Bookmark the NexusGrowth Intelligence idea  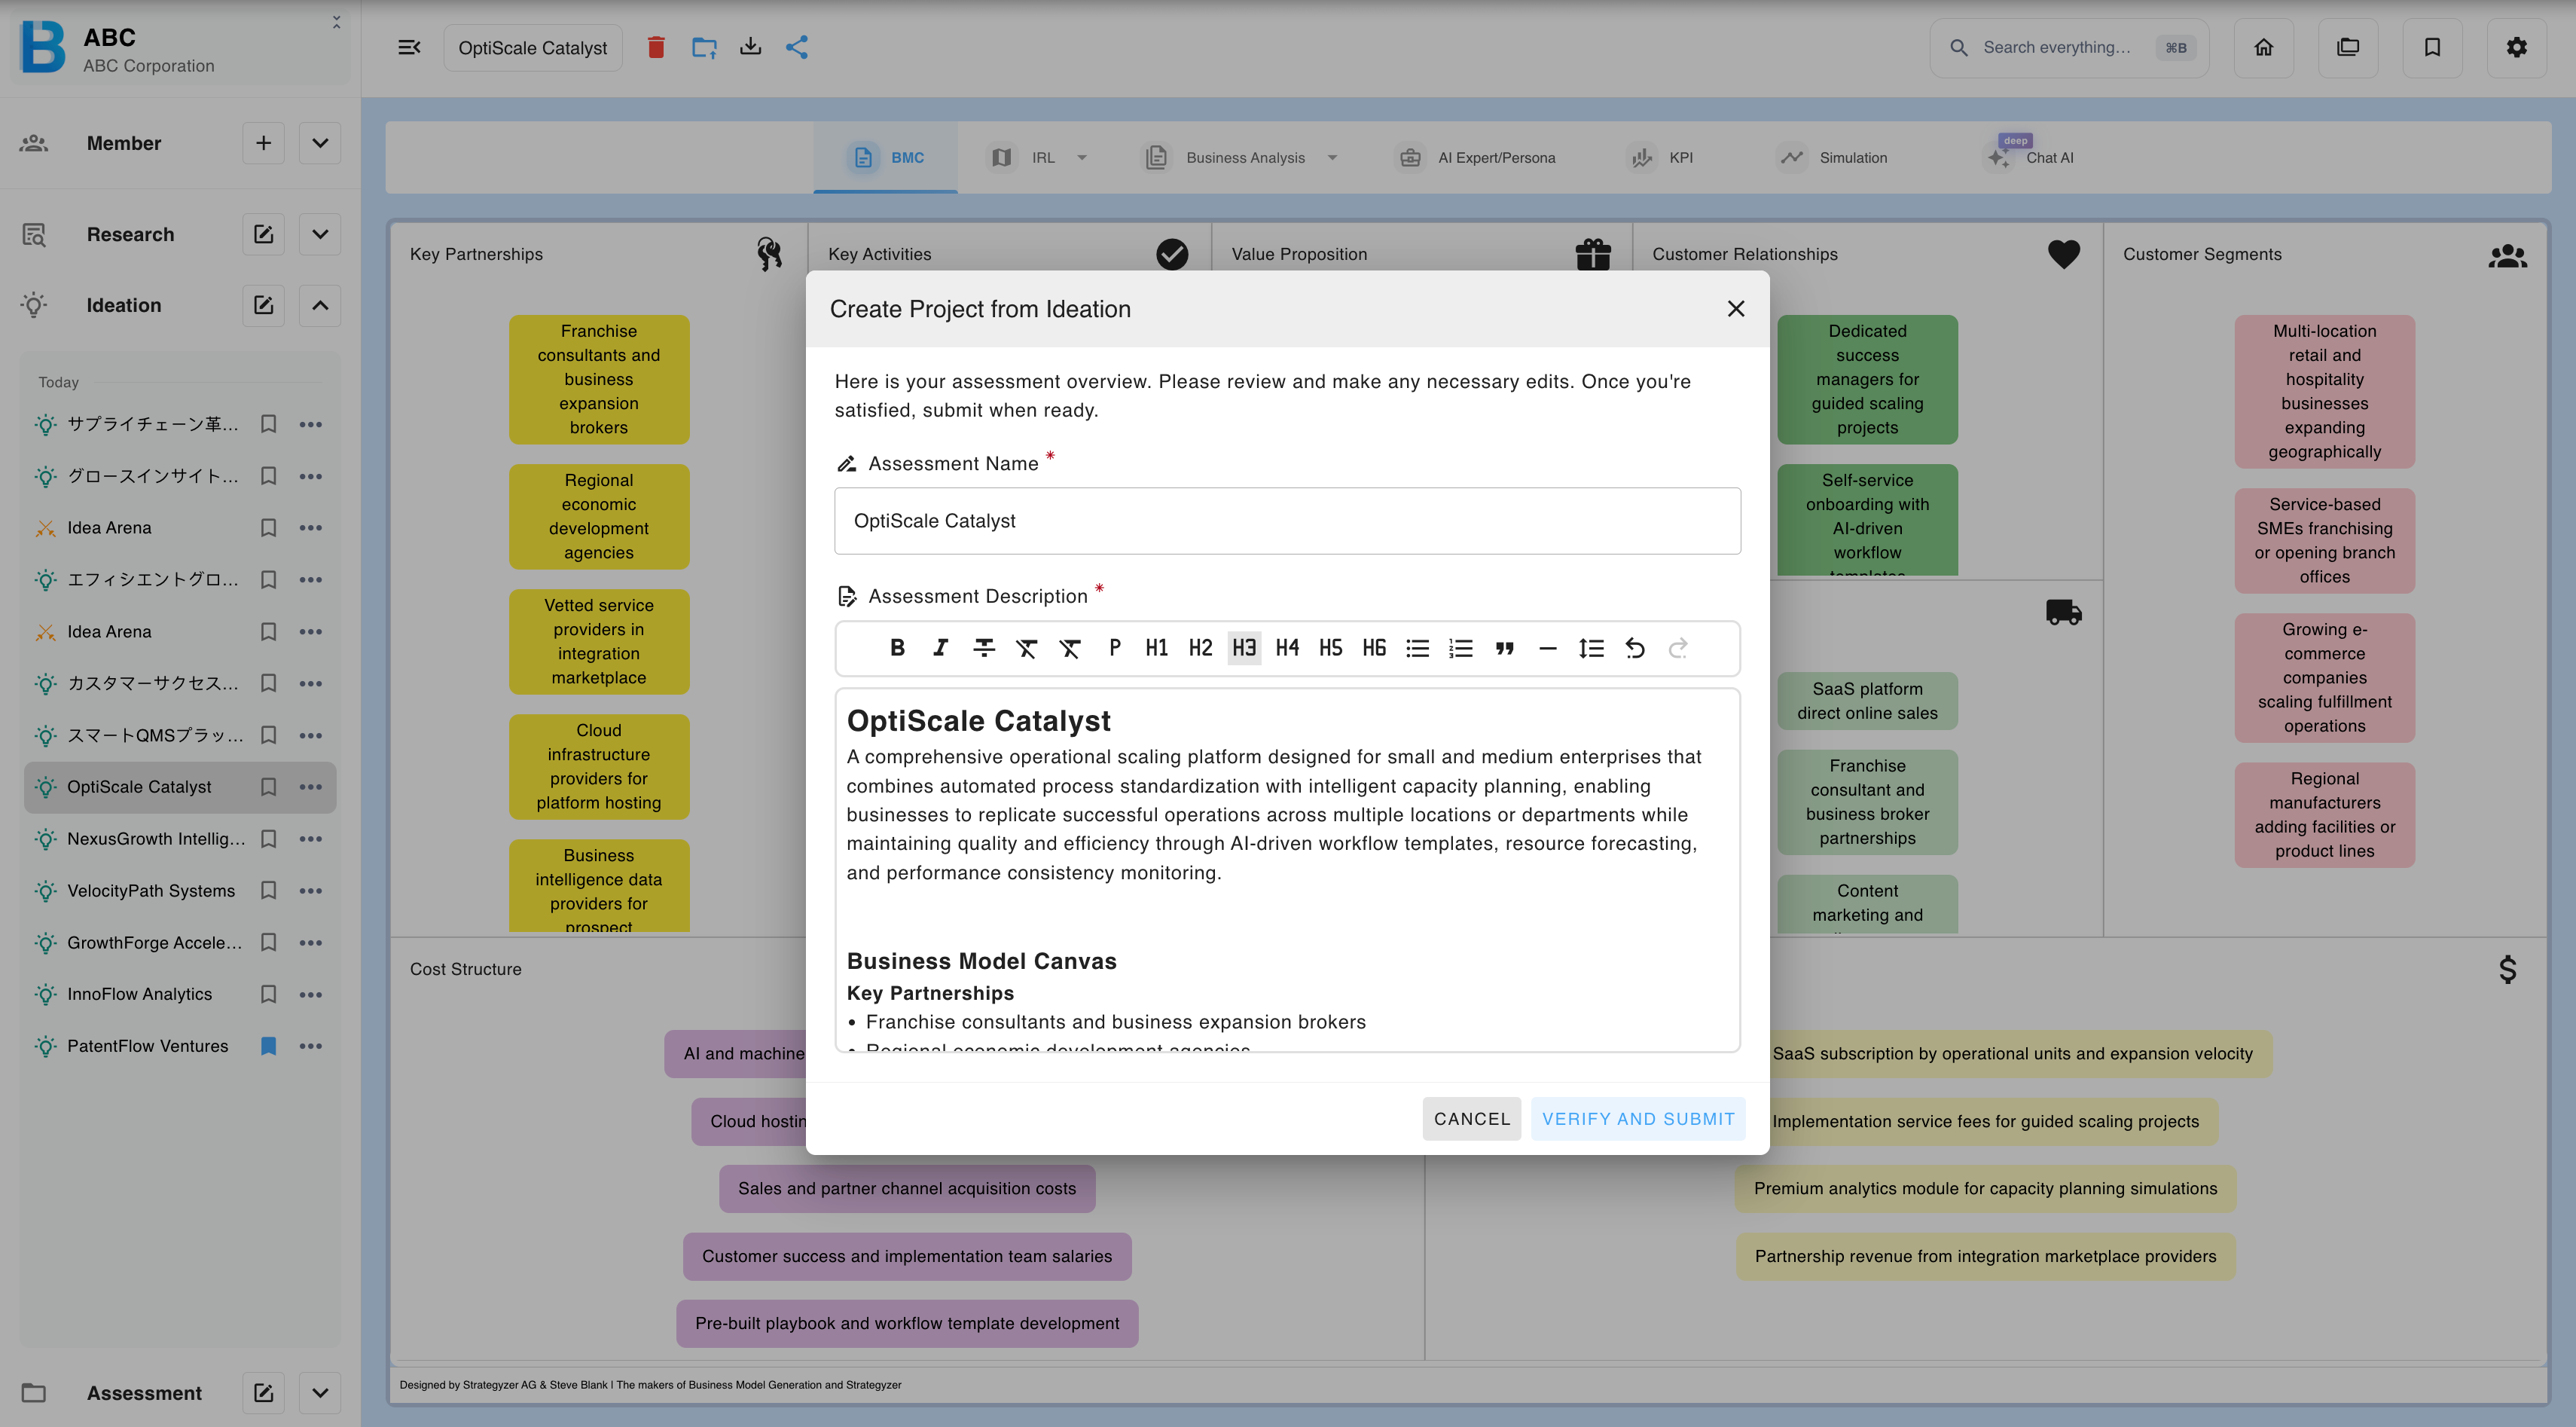click(x=268, y=839)
